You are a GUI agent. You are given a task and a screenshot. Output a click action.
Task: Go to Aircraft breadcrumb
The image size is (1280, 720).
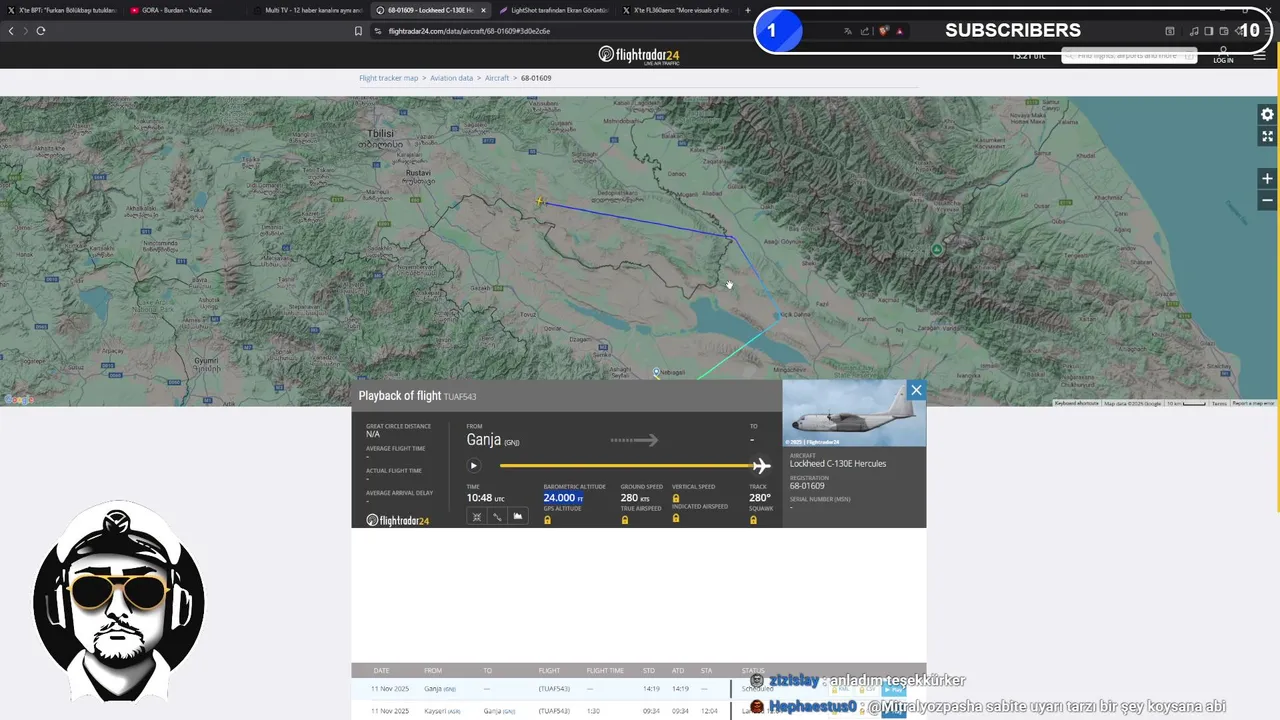point(497,78)
